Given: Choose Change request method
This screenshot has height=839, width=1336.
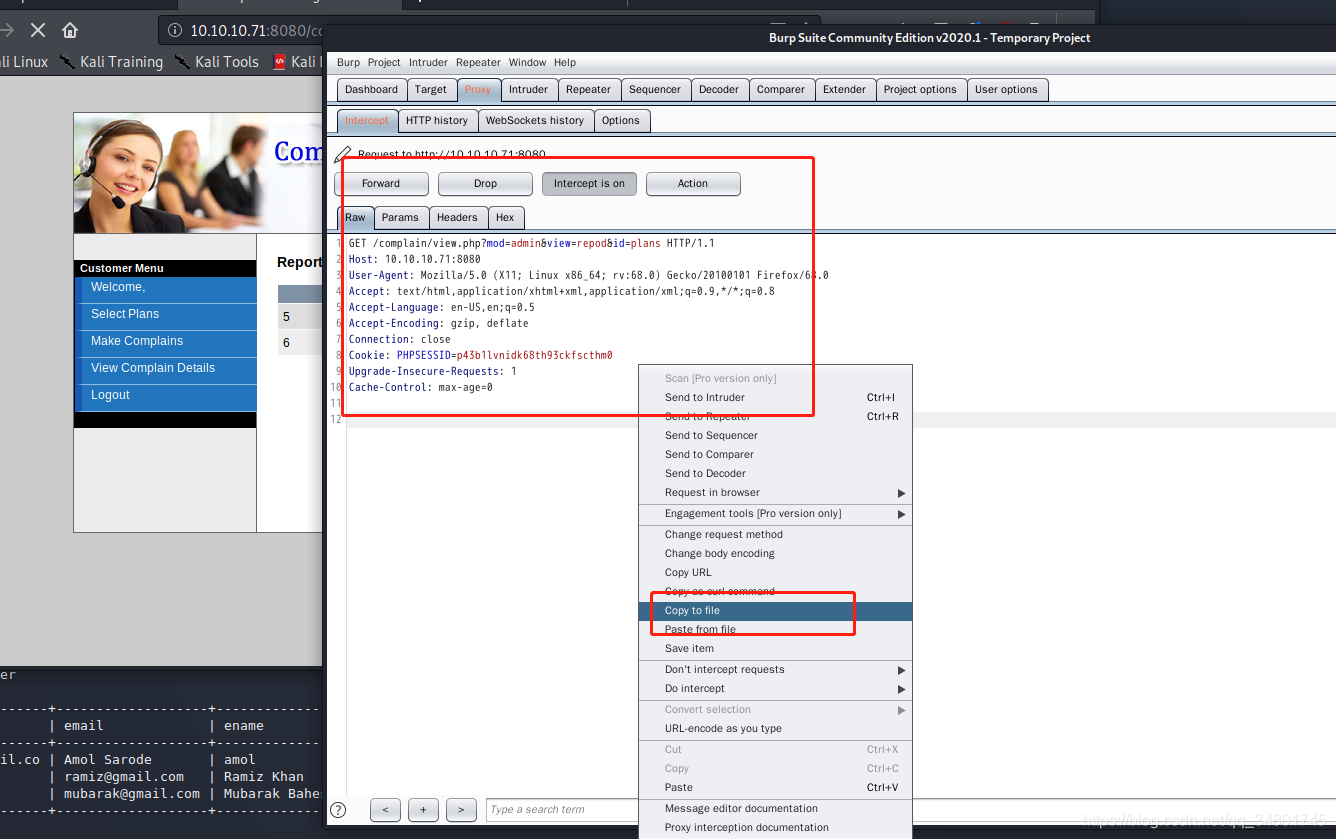Looking at the screenshot, I should click(x=775, y=535).
